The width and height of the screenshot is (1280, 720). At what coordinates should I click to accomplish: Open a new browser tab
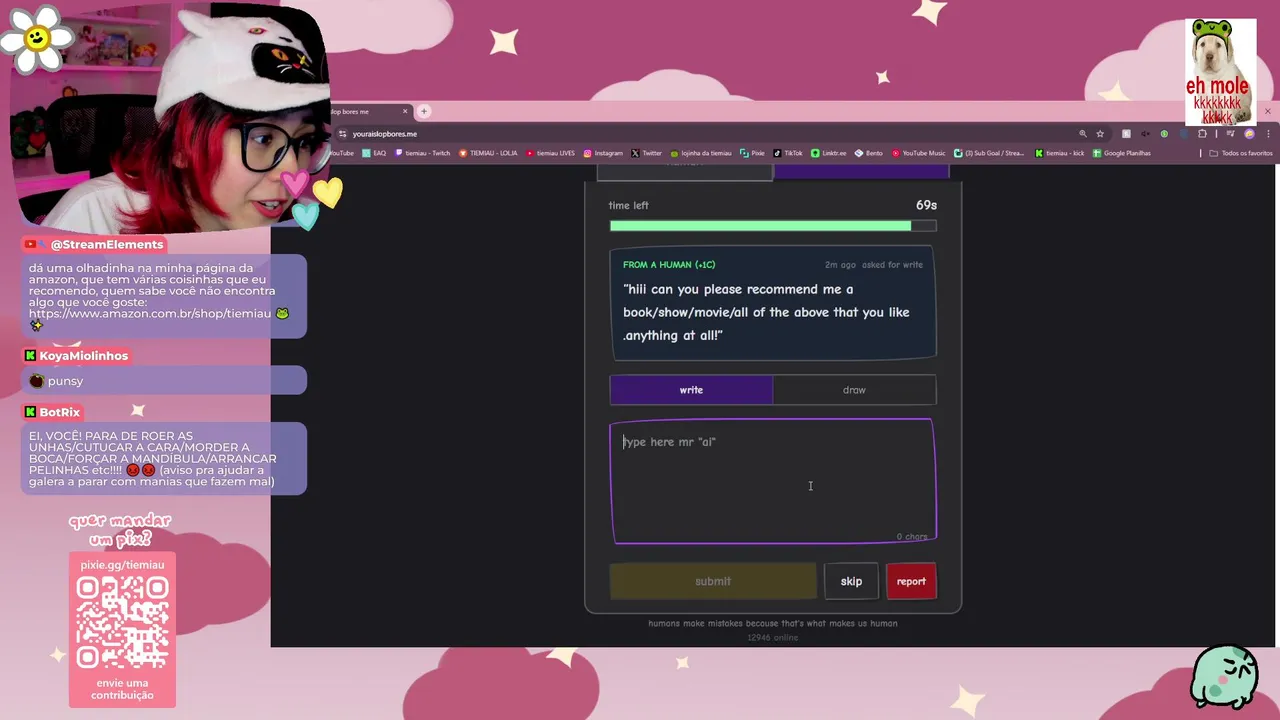point(424,111)
